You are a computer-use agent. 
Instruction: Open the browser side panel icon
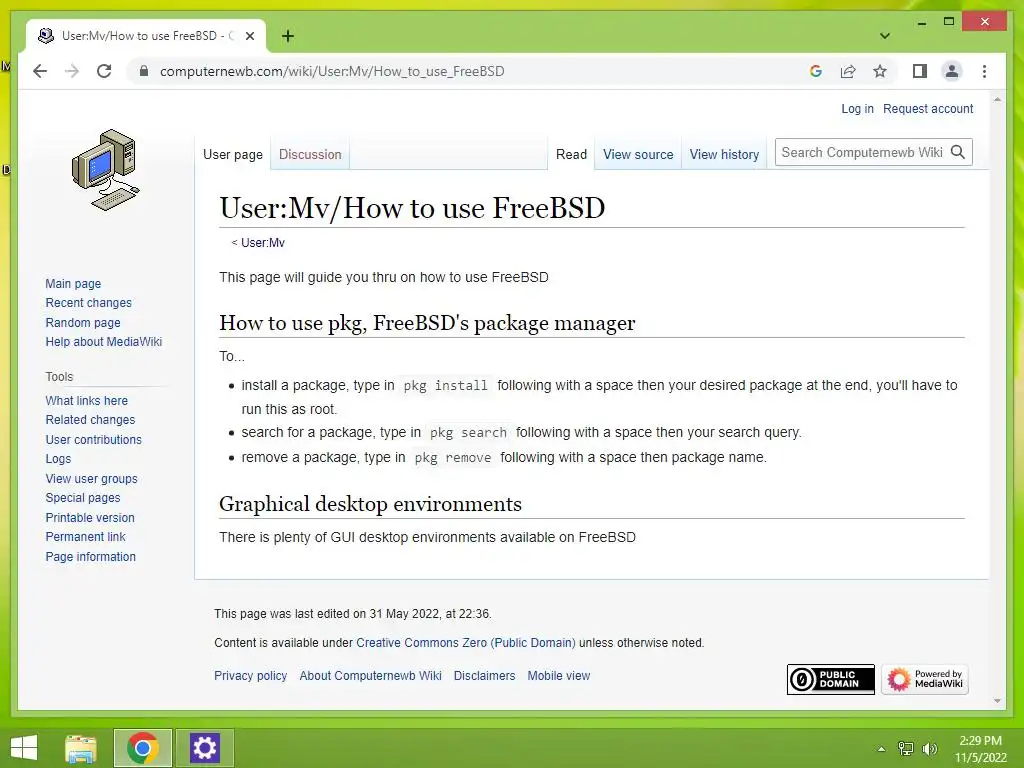(x=920, y=71)
